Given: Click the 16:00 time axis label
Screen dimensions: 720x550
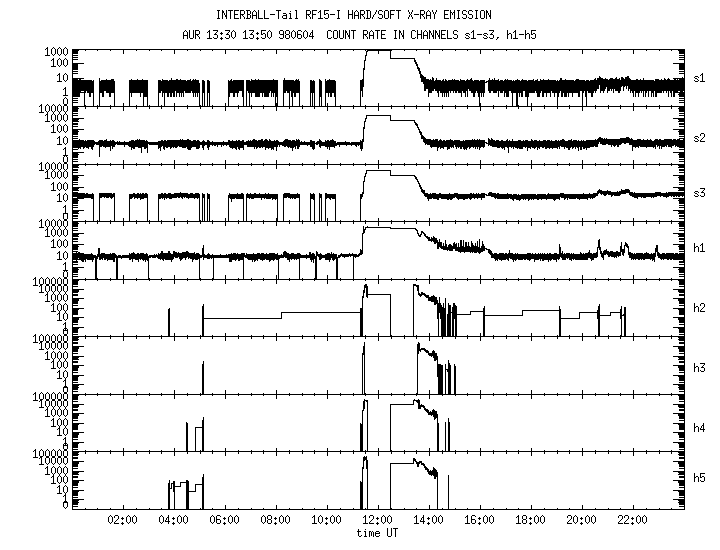Looking at the screenshot, I should (479, 520).
